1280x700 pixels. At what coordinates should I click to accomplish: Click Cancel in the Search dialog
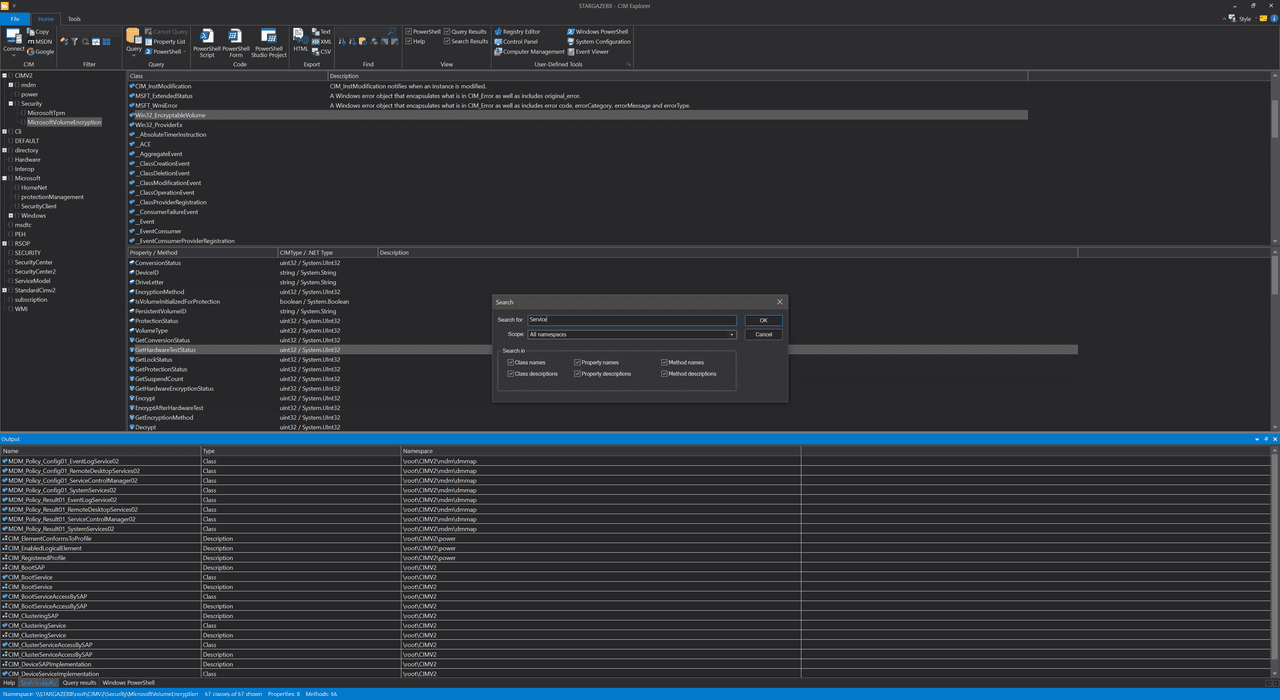[x=764, y=334]
